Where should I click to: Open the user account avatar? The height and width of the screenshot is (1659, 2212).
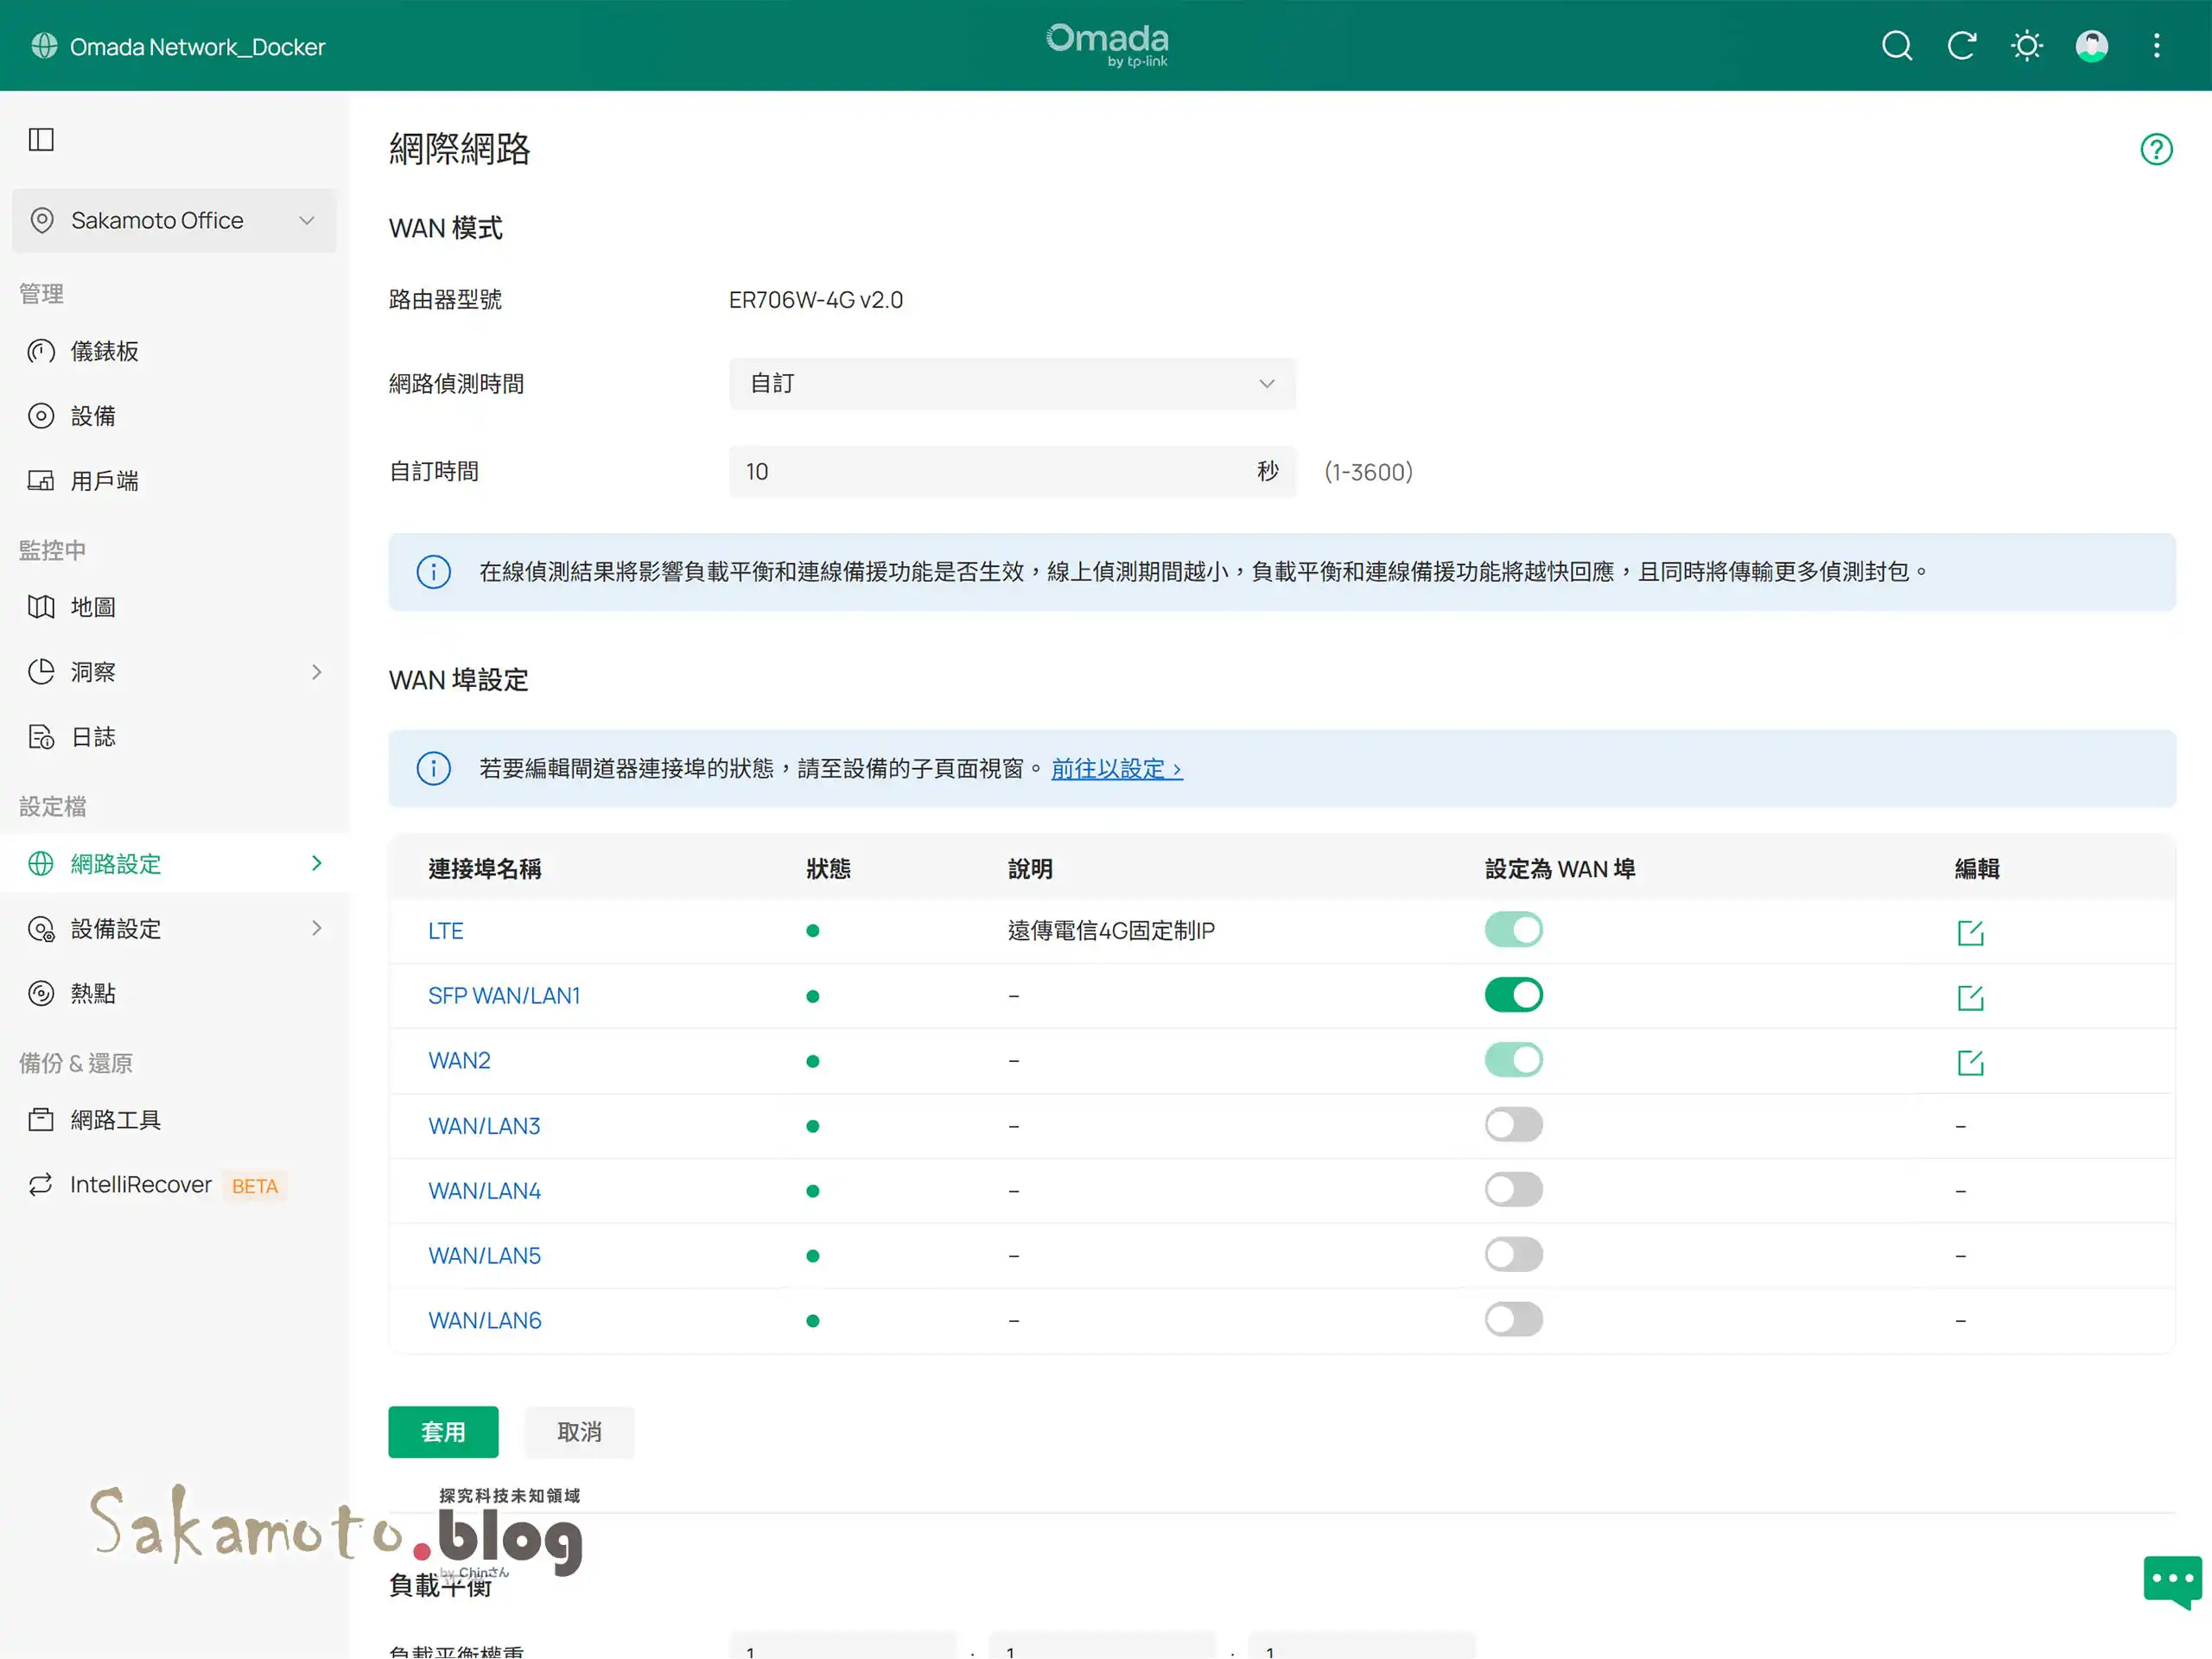[x=2091, y=46]
